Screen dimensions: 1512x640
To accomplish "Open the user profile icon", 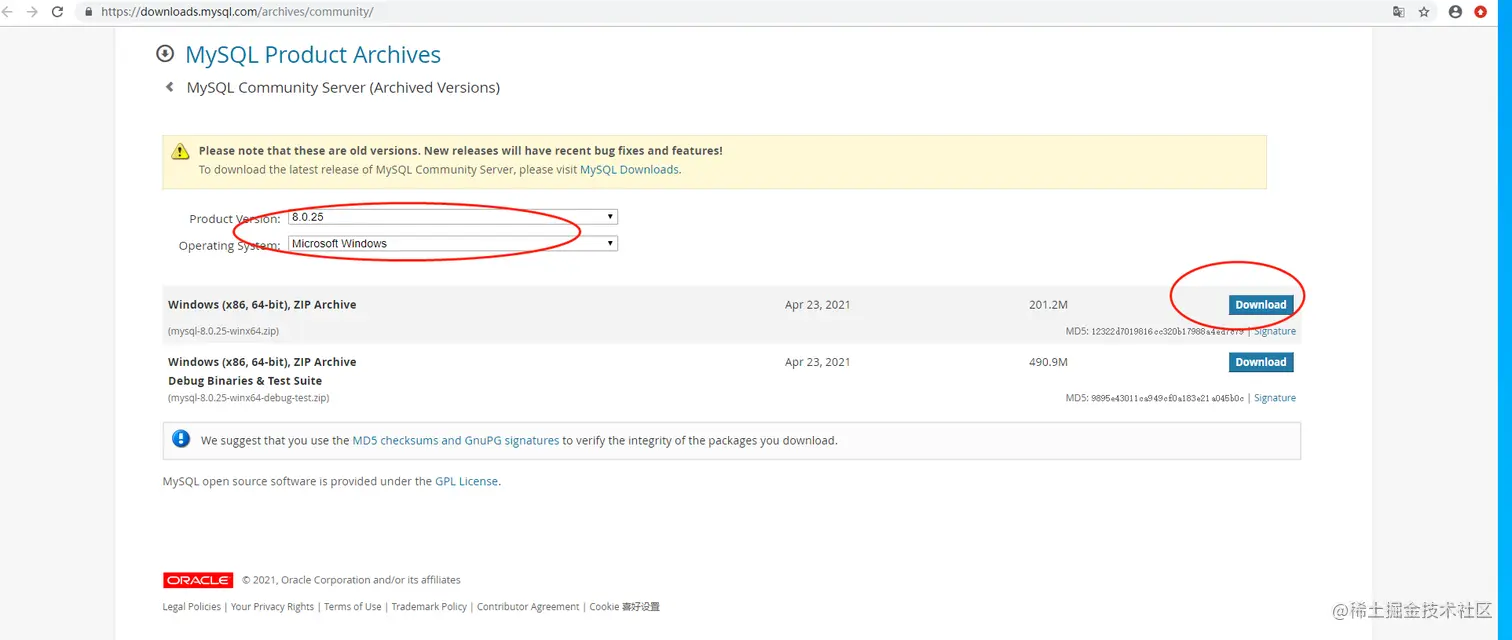I will (x=1455, y=12).
